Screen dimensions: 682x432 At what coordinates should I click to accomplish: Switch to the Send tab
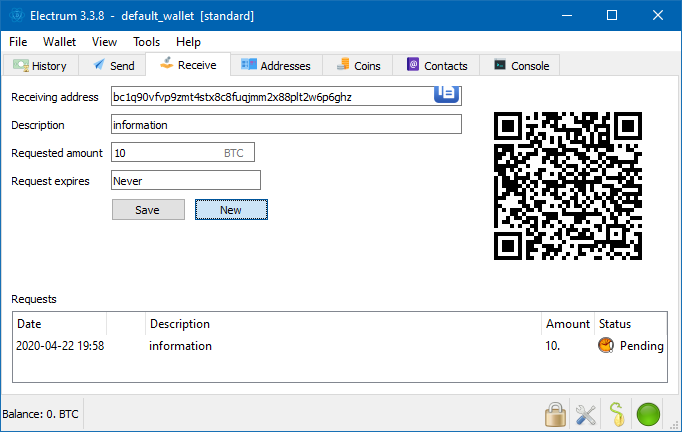113,66
